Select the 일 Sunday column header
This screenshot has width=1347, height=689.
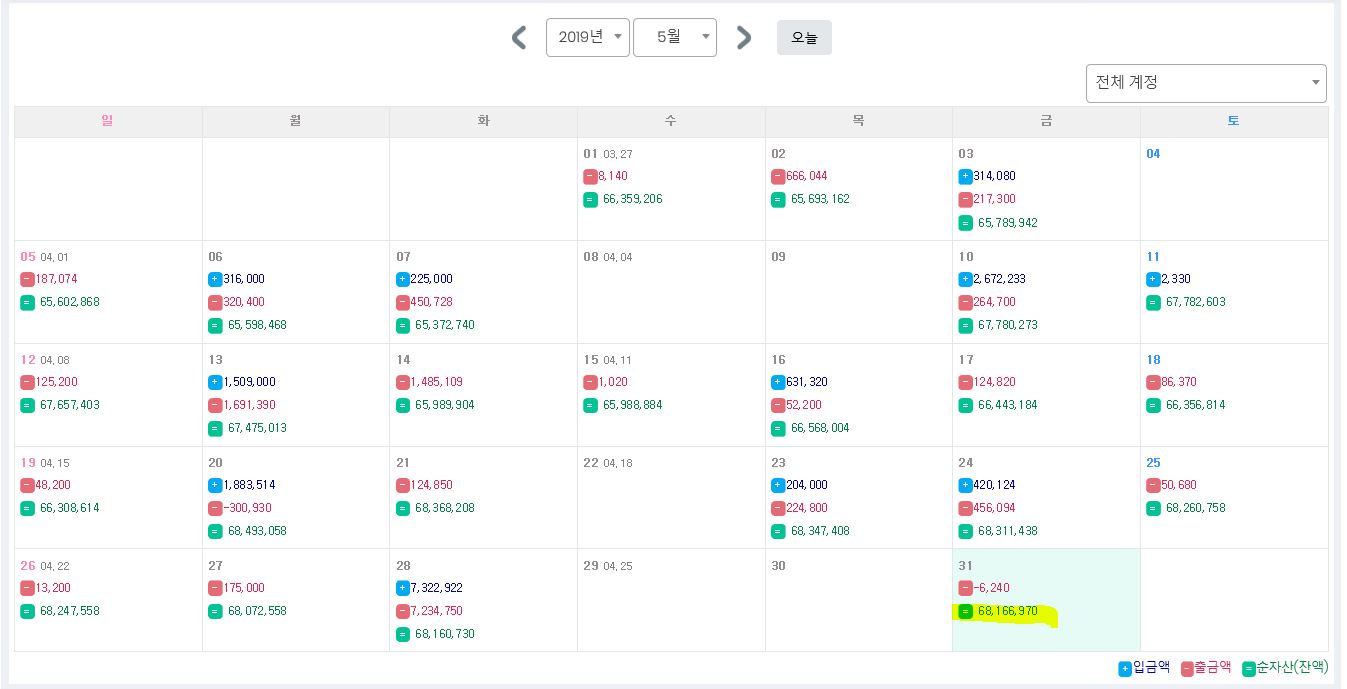click(x=107, y=121)
